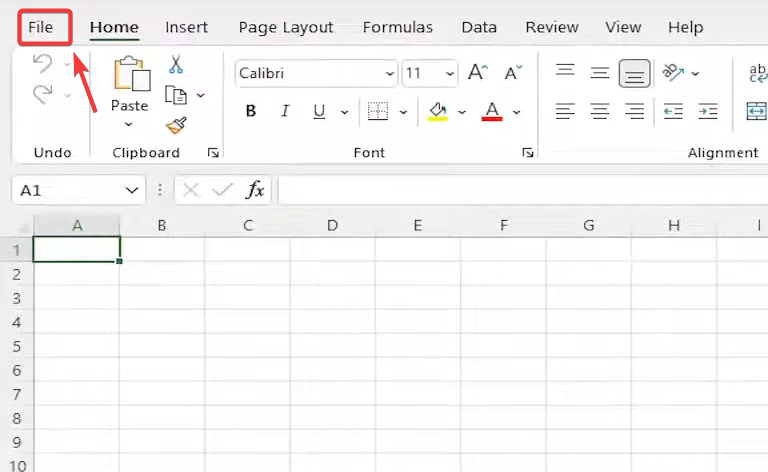768x472 pixels.
Task: Apply the yellow fill color
Action: point(437,111)
